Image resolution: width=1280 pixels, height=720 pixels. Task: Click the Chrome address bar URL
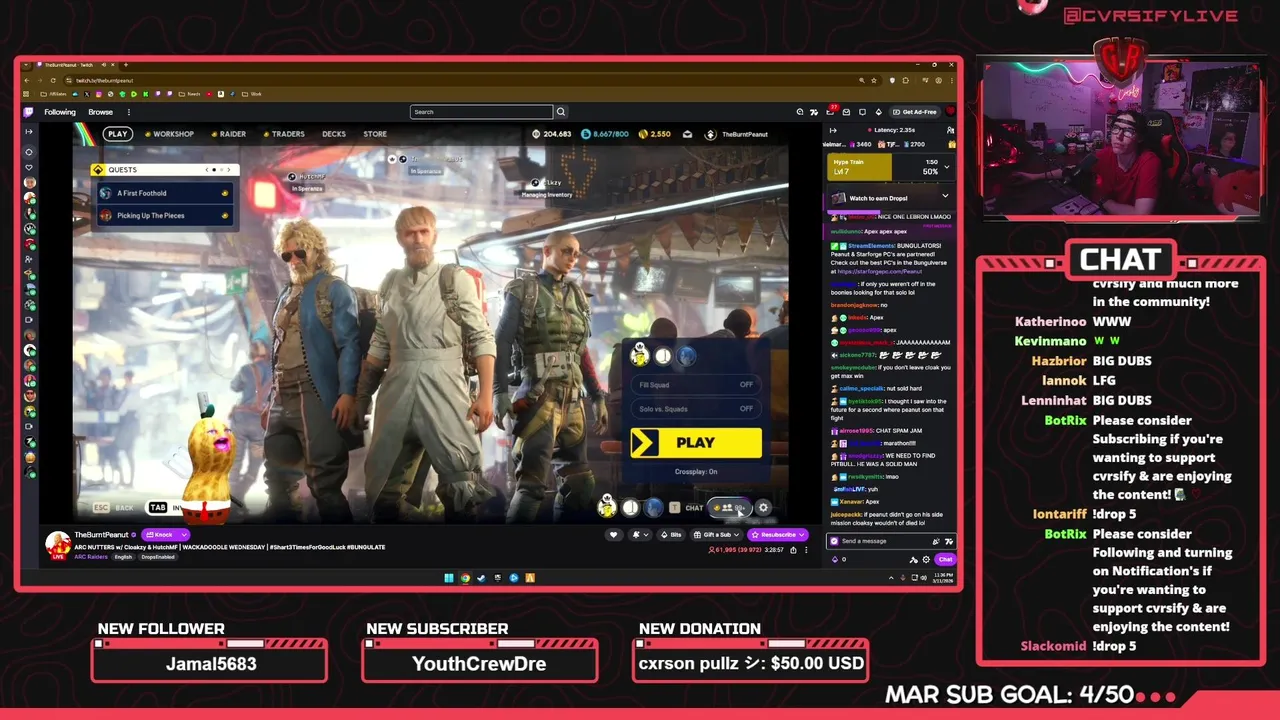point(104,80)
